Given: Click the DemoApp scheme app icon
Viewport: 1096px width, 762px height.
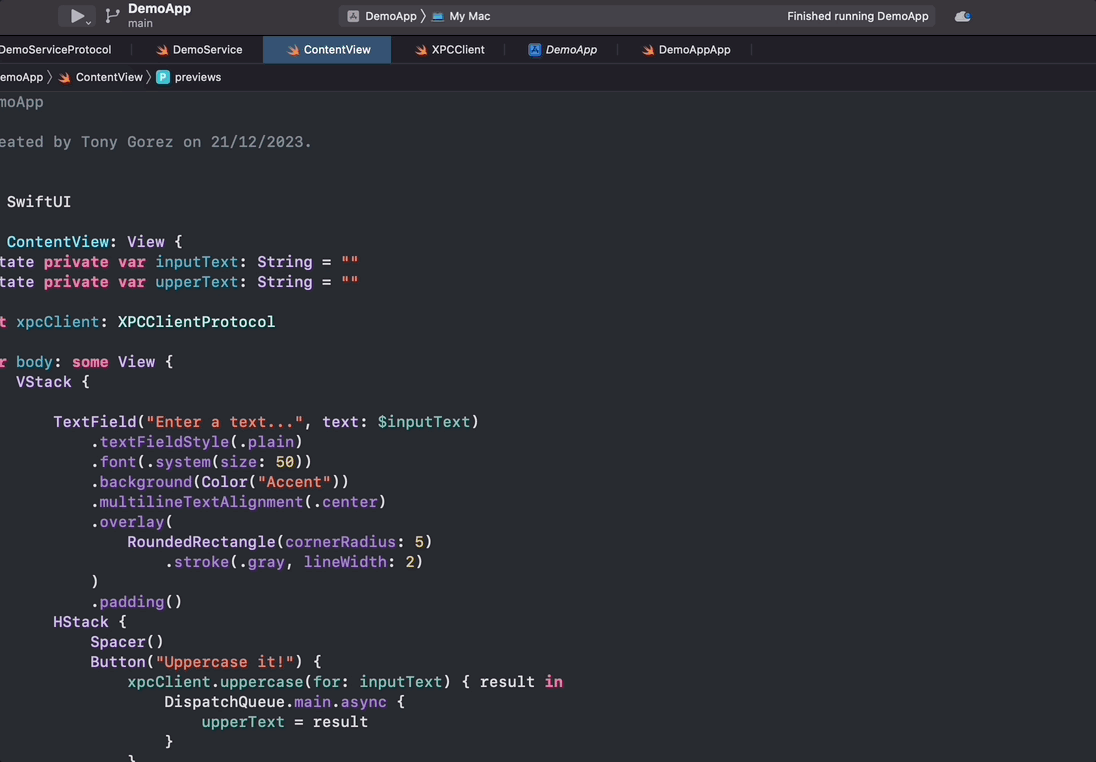Looking at the screenshot, I should pos(353,16).
